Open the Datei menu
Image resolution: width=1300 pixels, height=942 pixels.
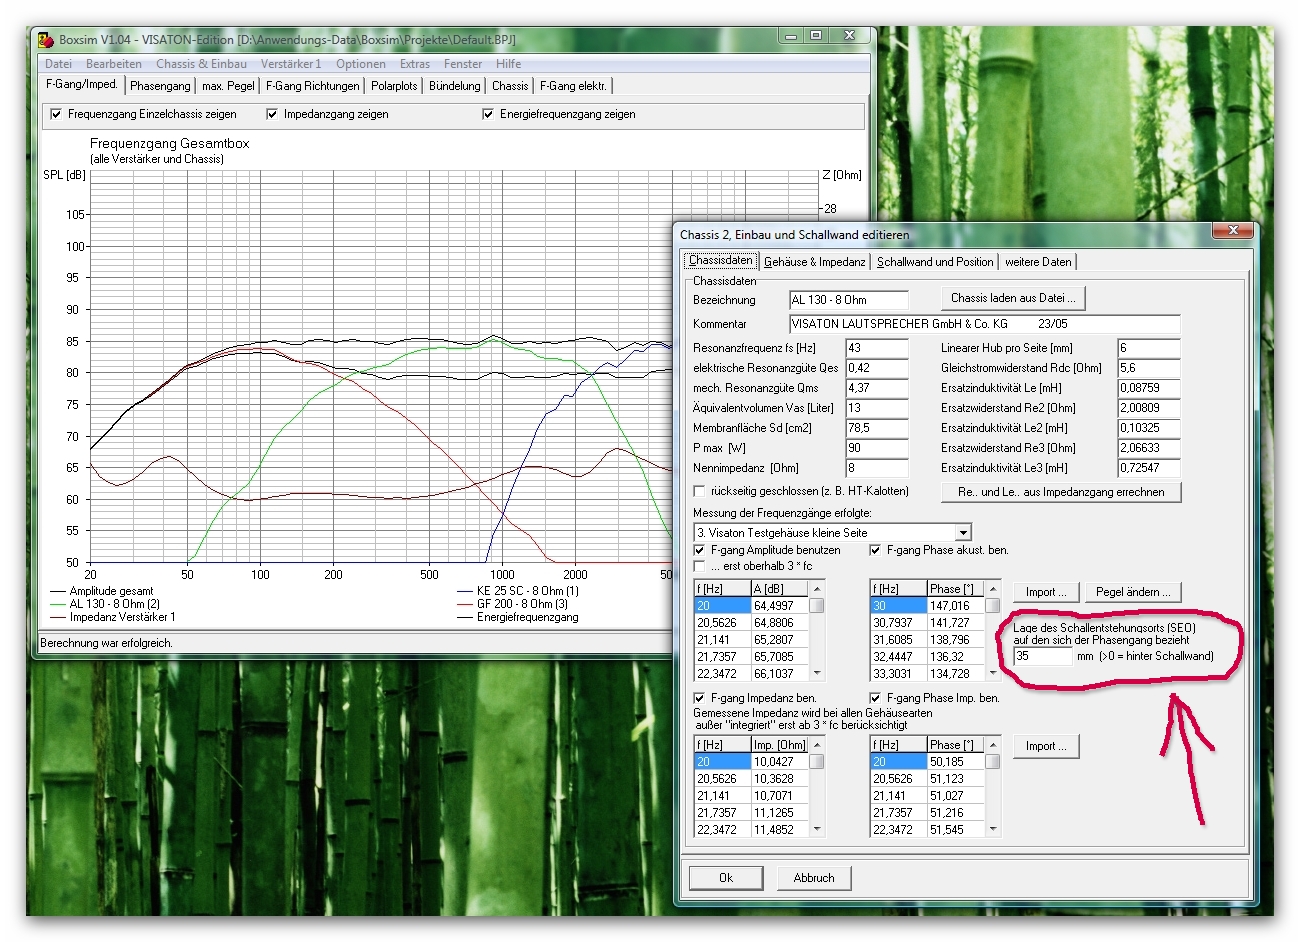pos(58,63)
